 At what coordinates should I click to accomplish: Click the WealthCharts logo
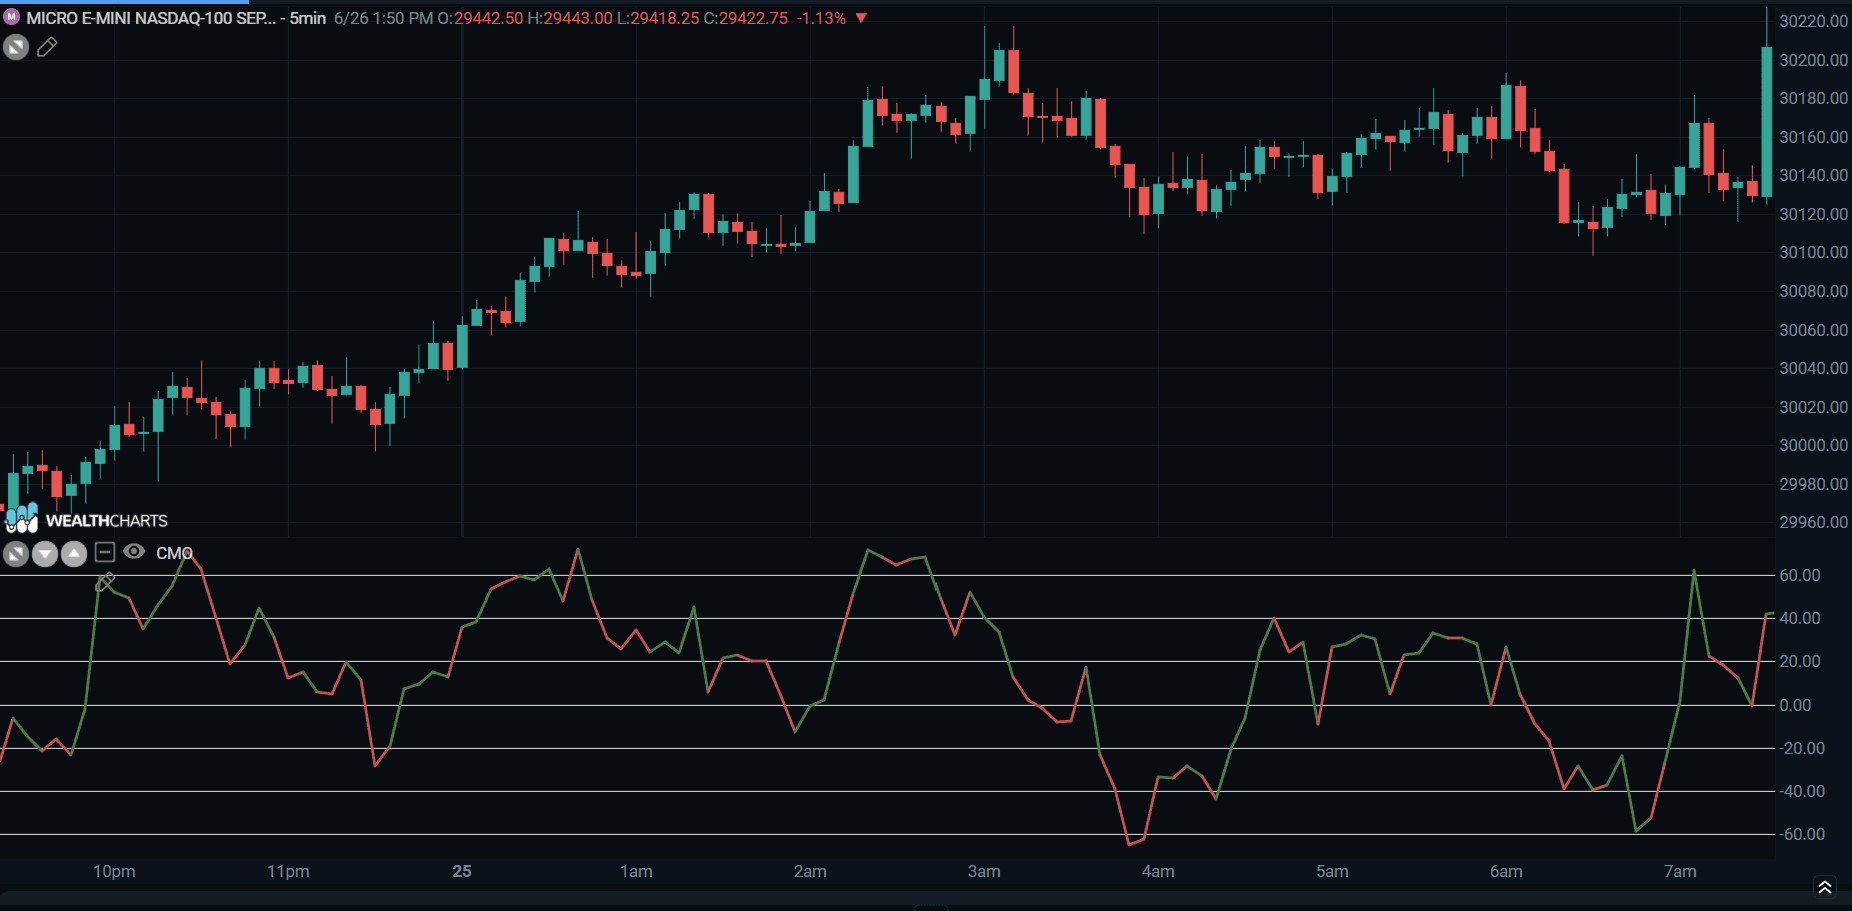[x=86, y=518]
